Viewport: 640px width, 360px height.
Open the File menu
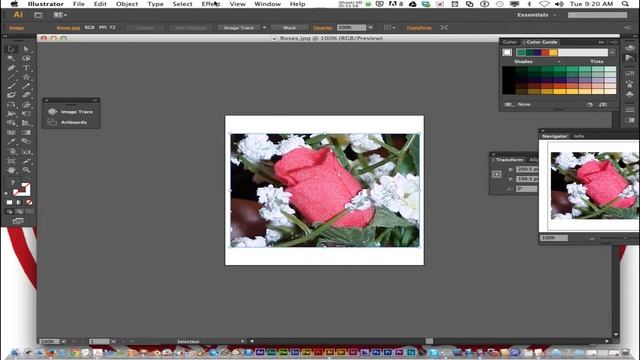coord(79,4)
